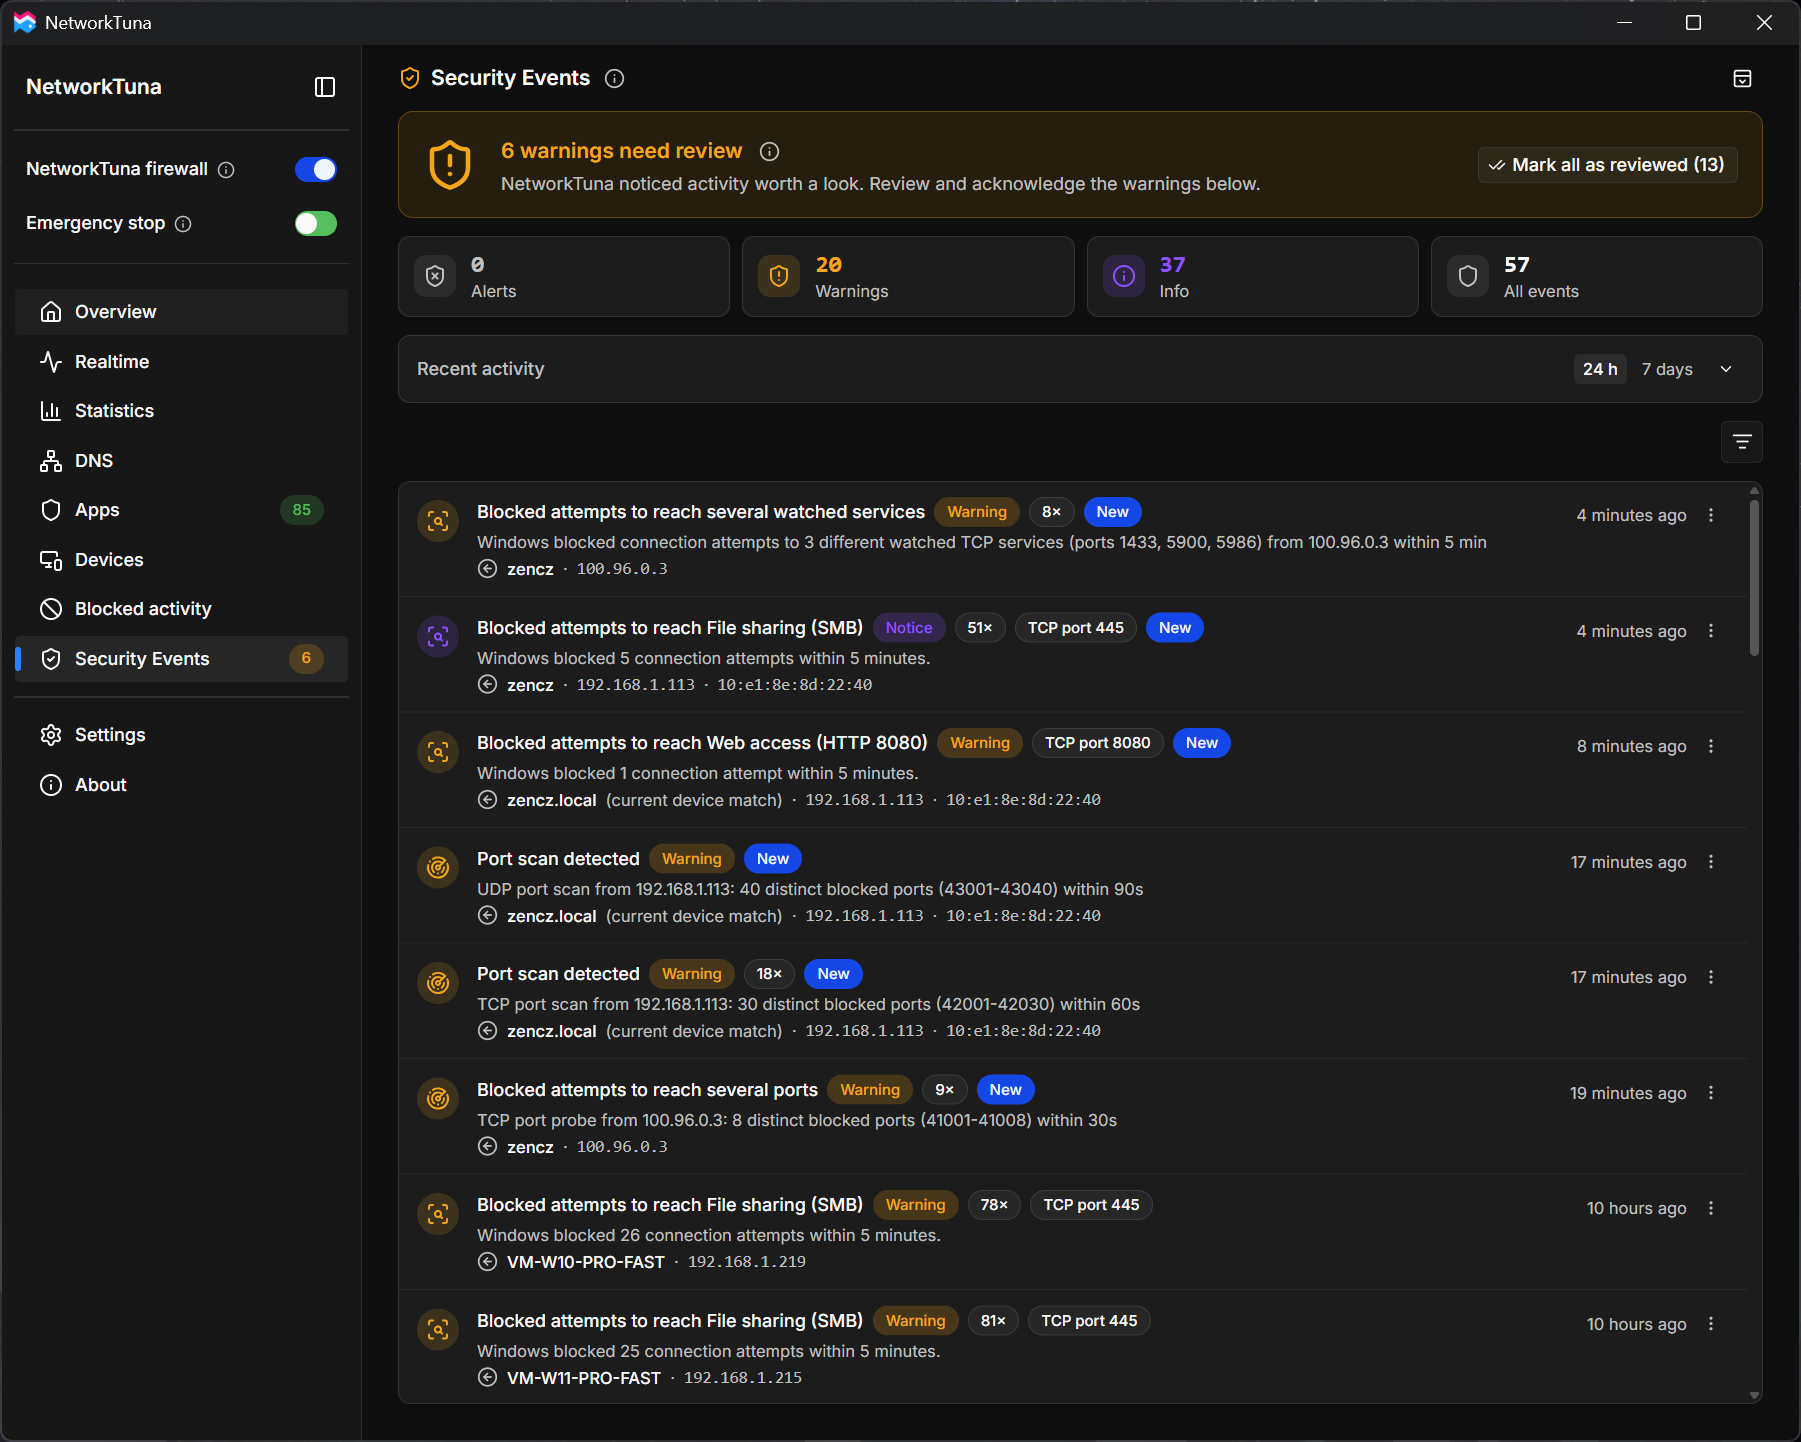Open the Devices page
1801x1442 pixels.
pyautogui.click(x=181, y=560)
